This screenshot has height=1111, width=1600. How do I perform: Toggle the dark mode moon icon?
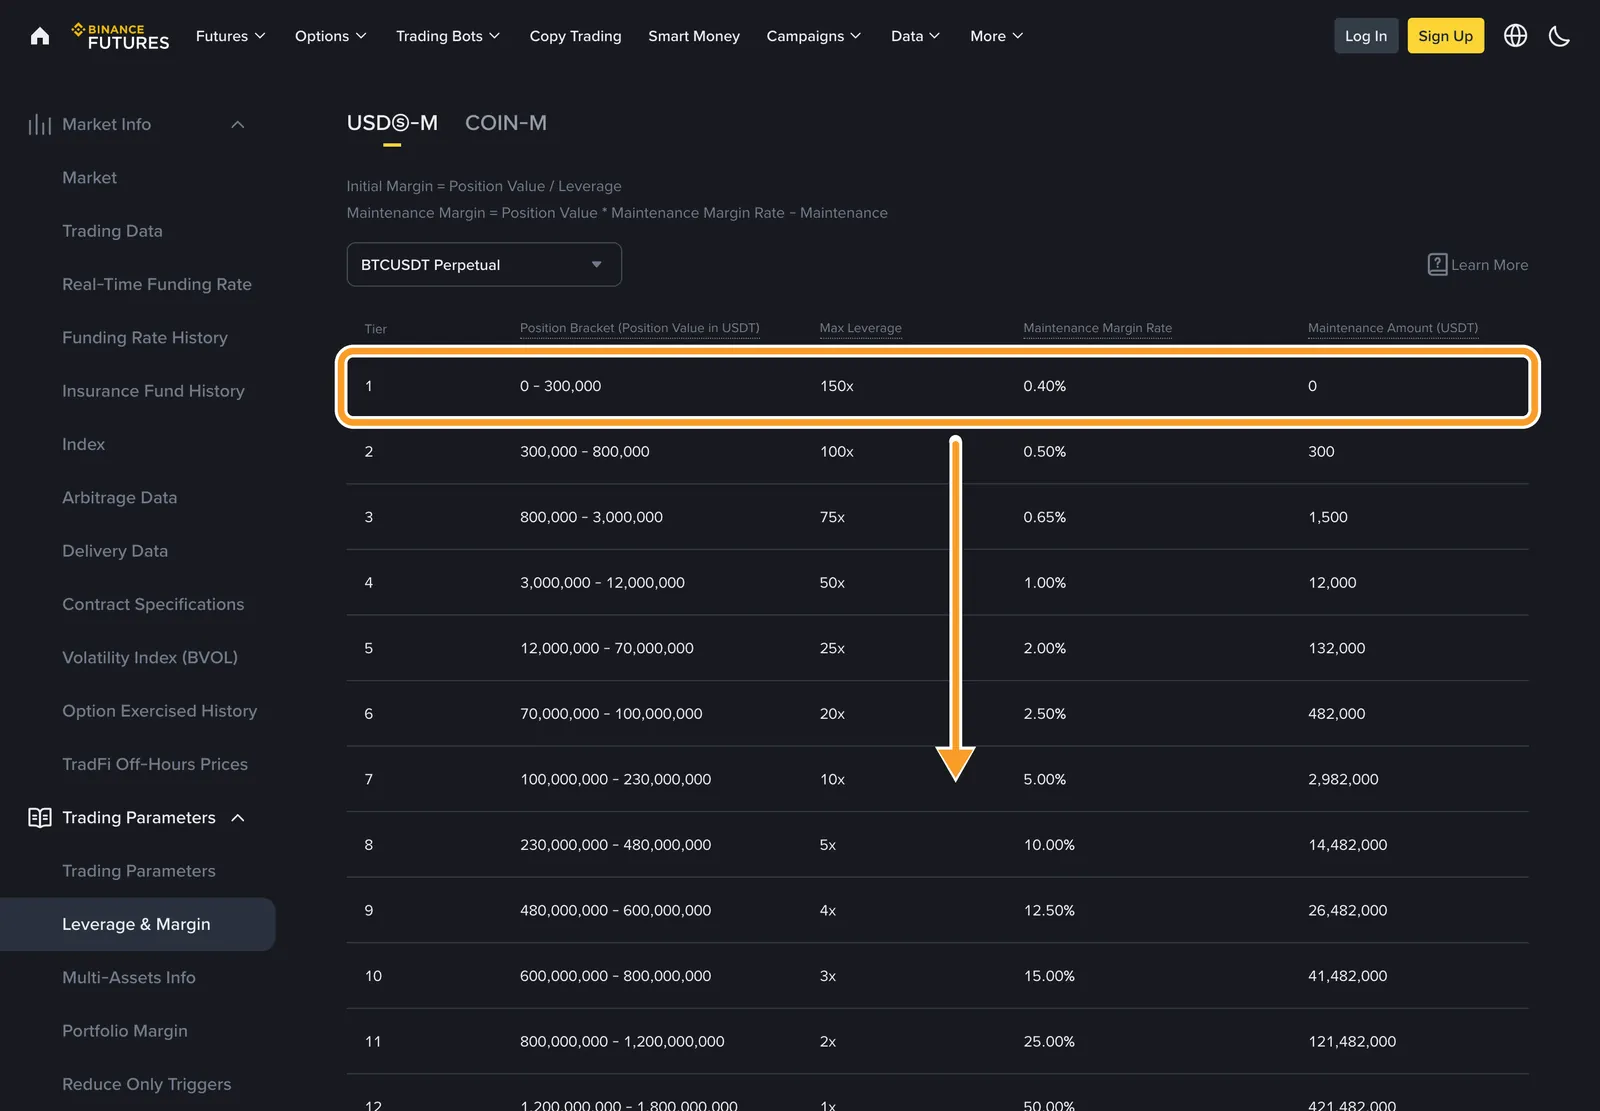[1559, 36]
